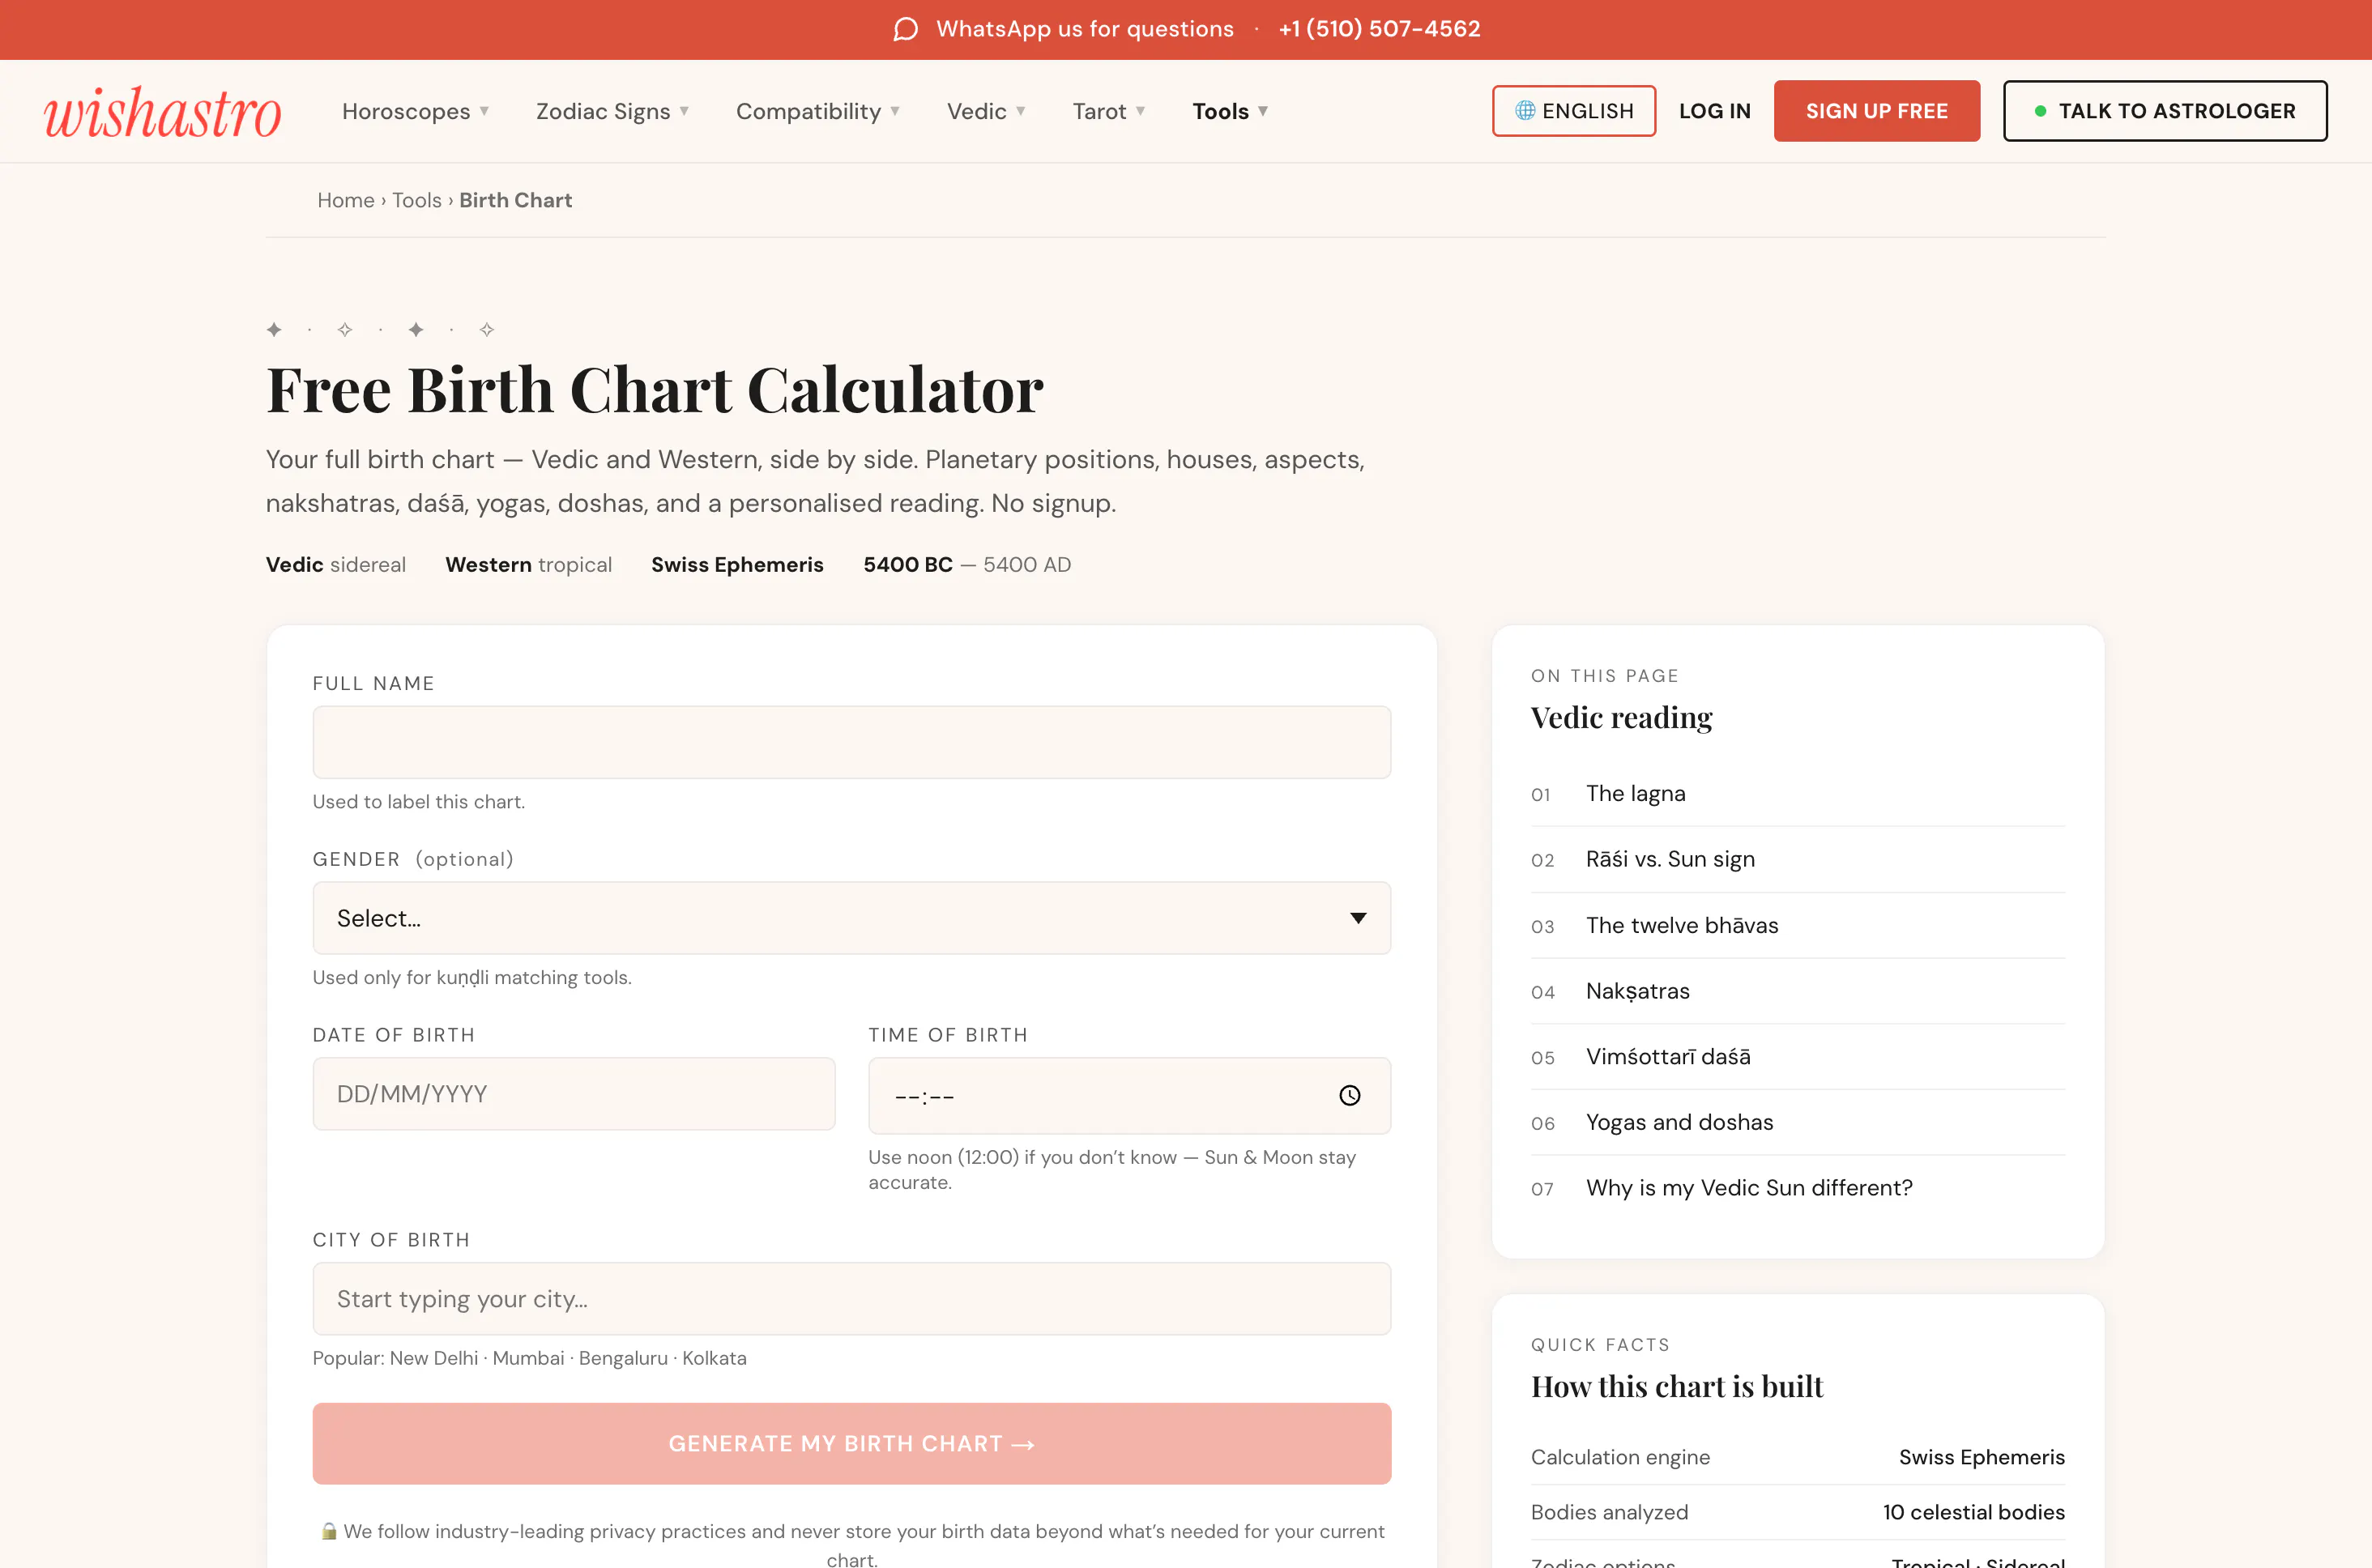Select Kolkata popular city
The image size is (2372, 1568).
tap(714, 1358)
